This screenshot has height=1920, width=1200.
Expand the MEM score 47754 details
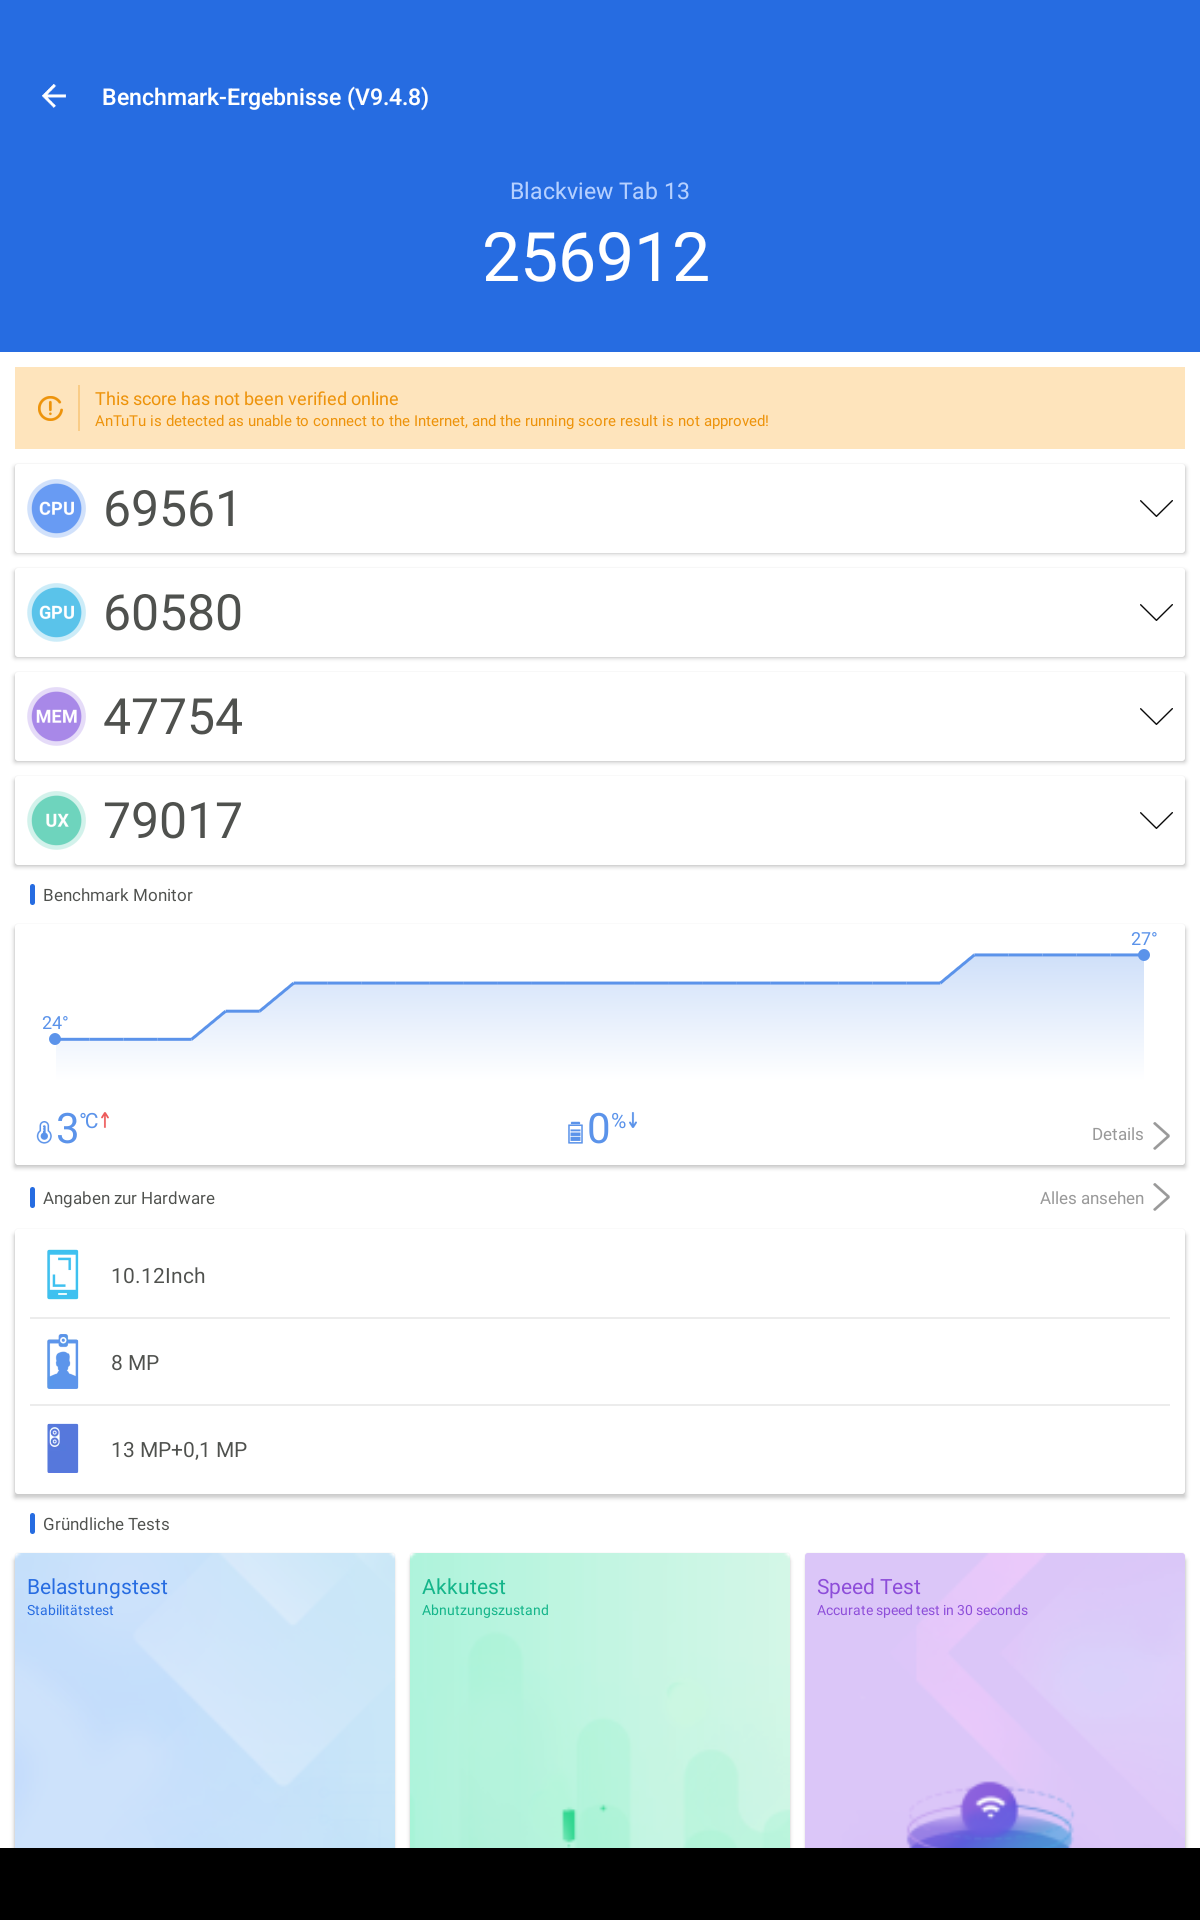1156,717
